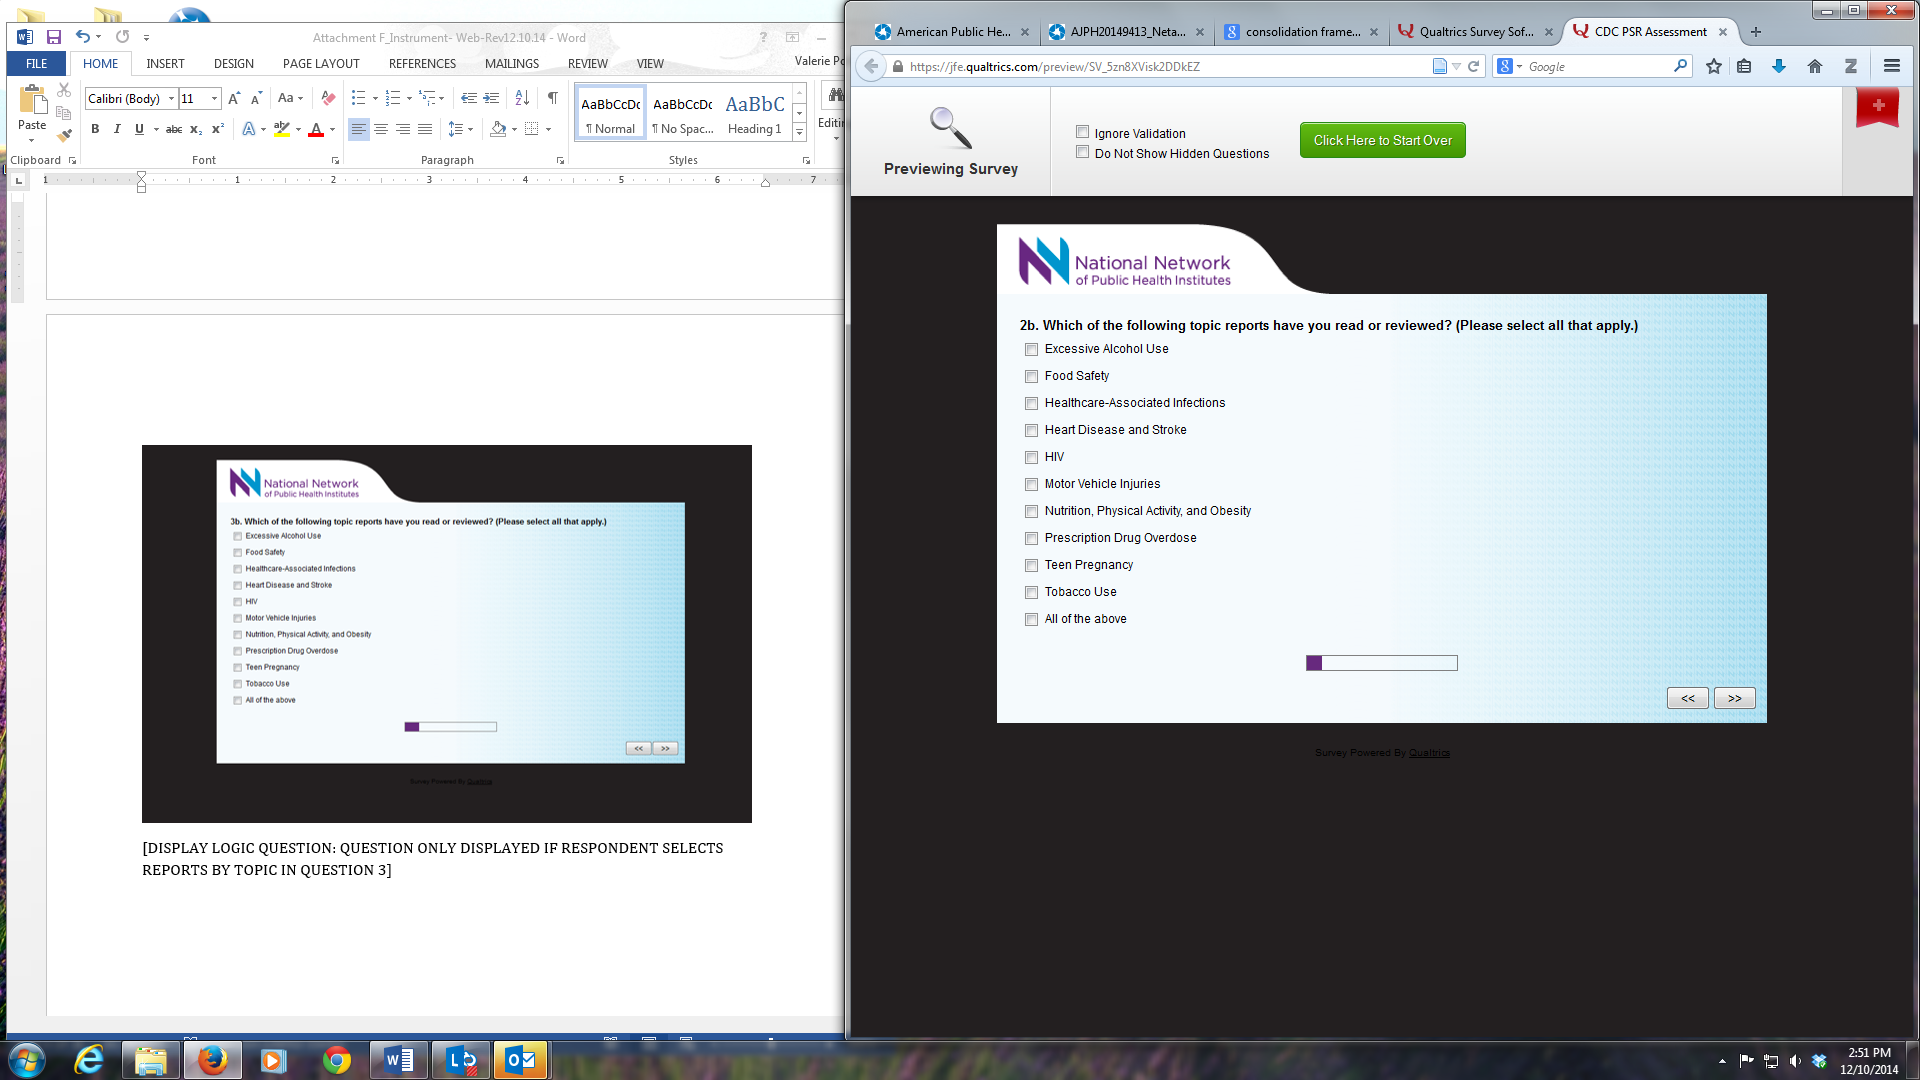Open Firefox downloads arrow icon

click(1779, 66)
